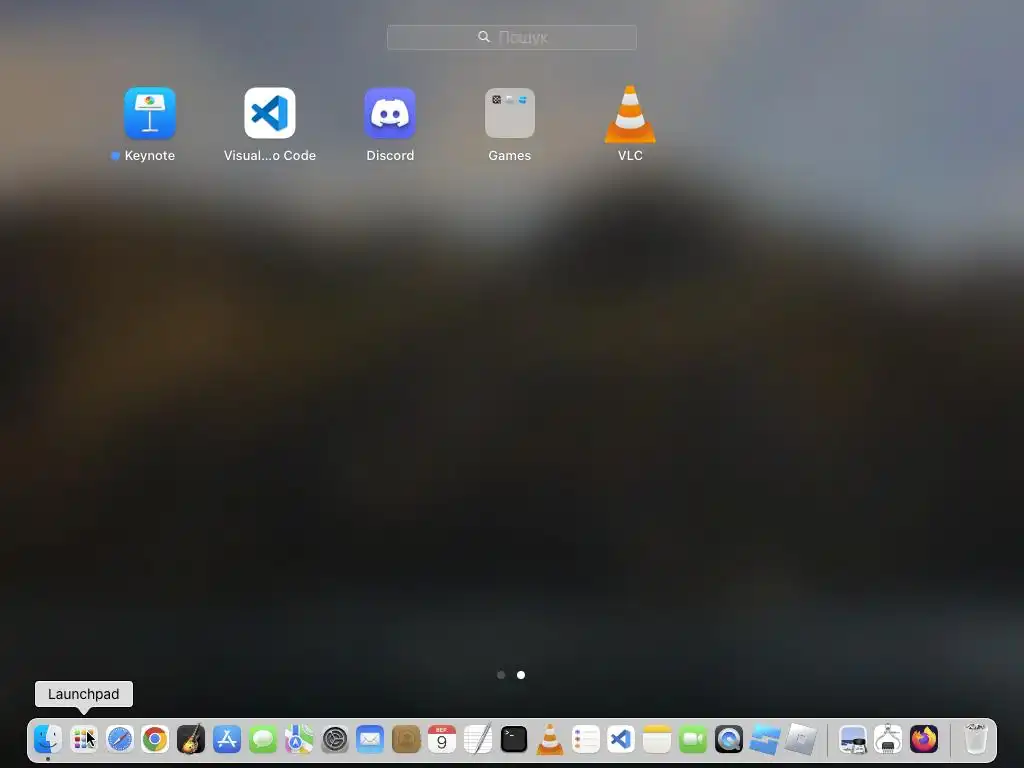Click the Launchpad icon in the Dock

click(84, 739)
